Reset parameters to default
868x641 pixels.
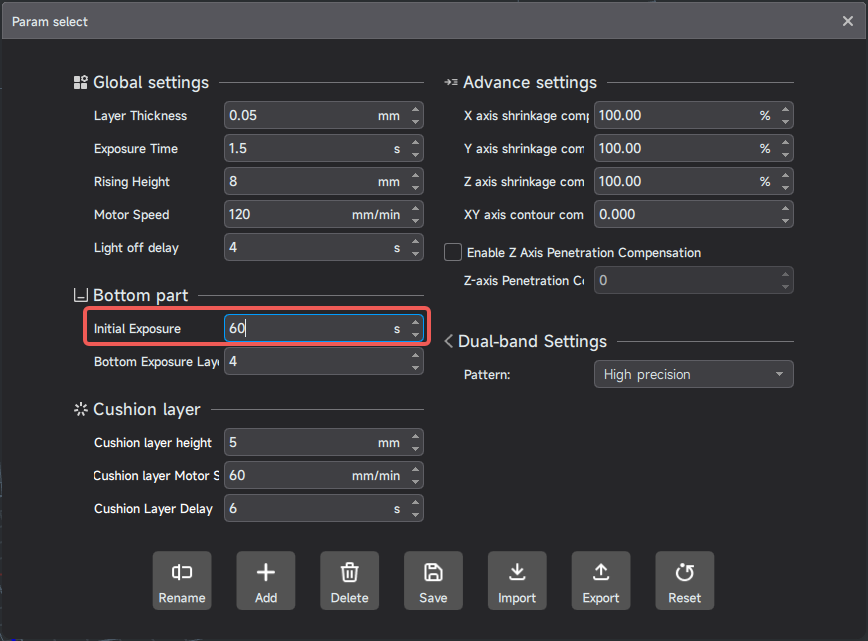coord(685,580)
